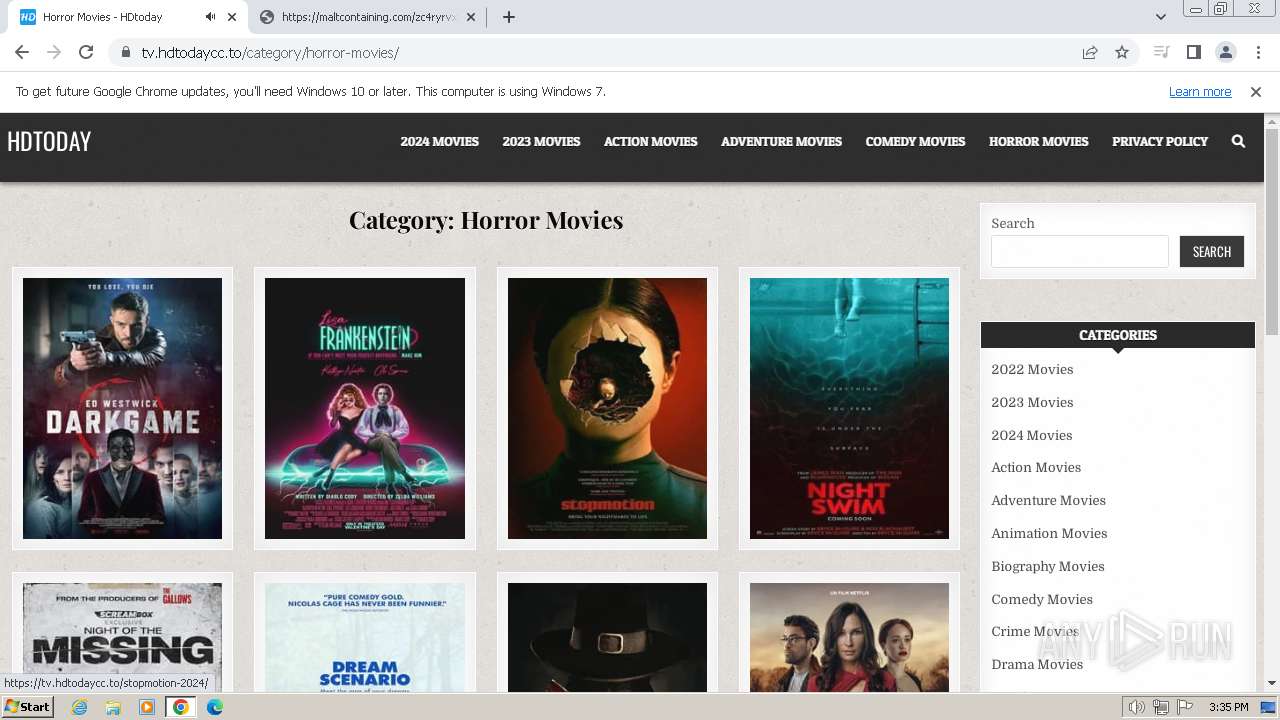Image resolution: width=1280 pixels, height=720 pixels.
Task: Focus the sidebar Search text field
Action: click(1080, 251)
